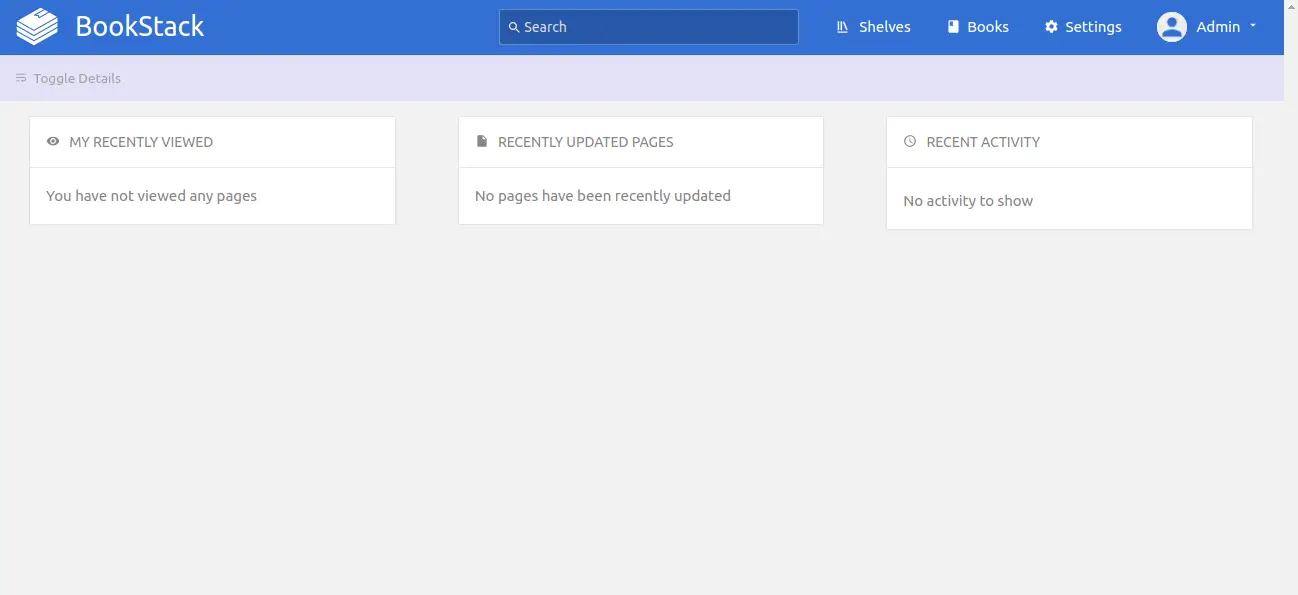The height and width of the screenshot is (595, 1298).
Task: Click the Settings gear icon
Action: coord(1051,27)
